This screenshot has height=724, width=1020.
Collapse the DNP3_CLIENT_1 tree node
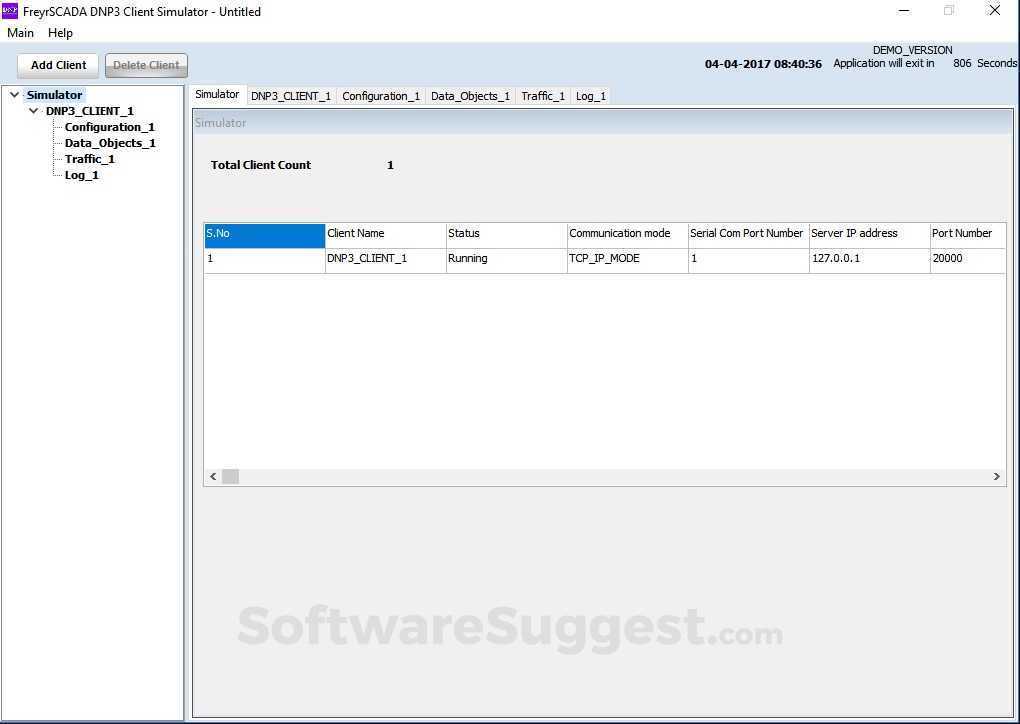(34, 110)
